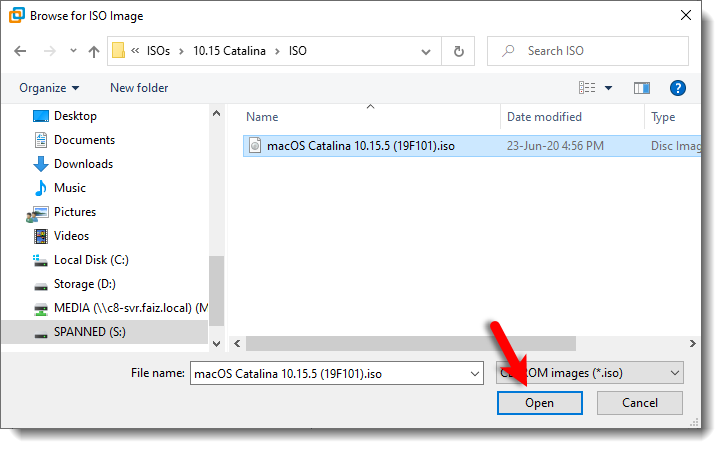Change the view layout icon
Viewport: 724px width, 451px height.
[587, 88]
